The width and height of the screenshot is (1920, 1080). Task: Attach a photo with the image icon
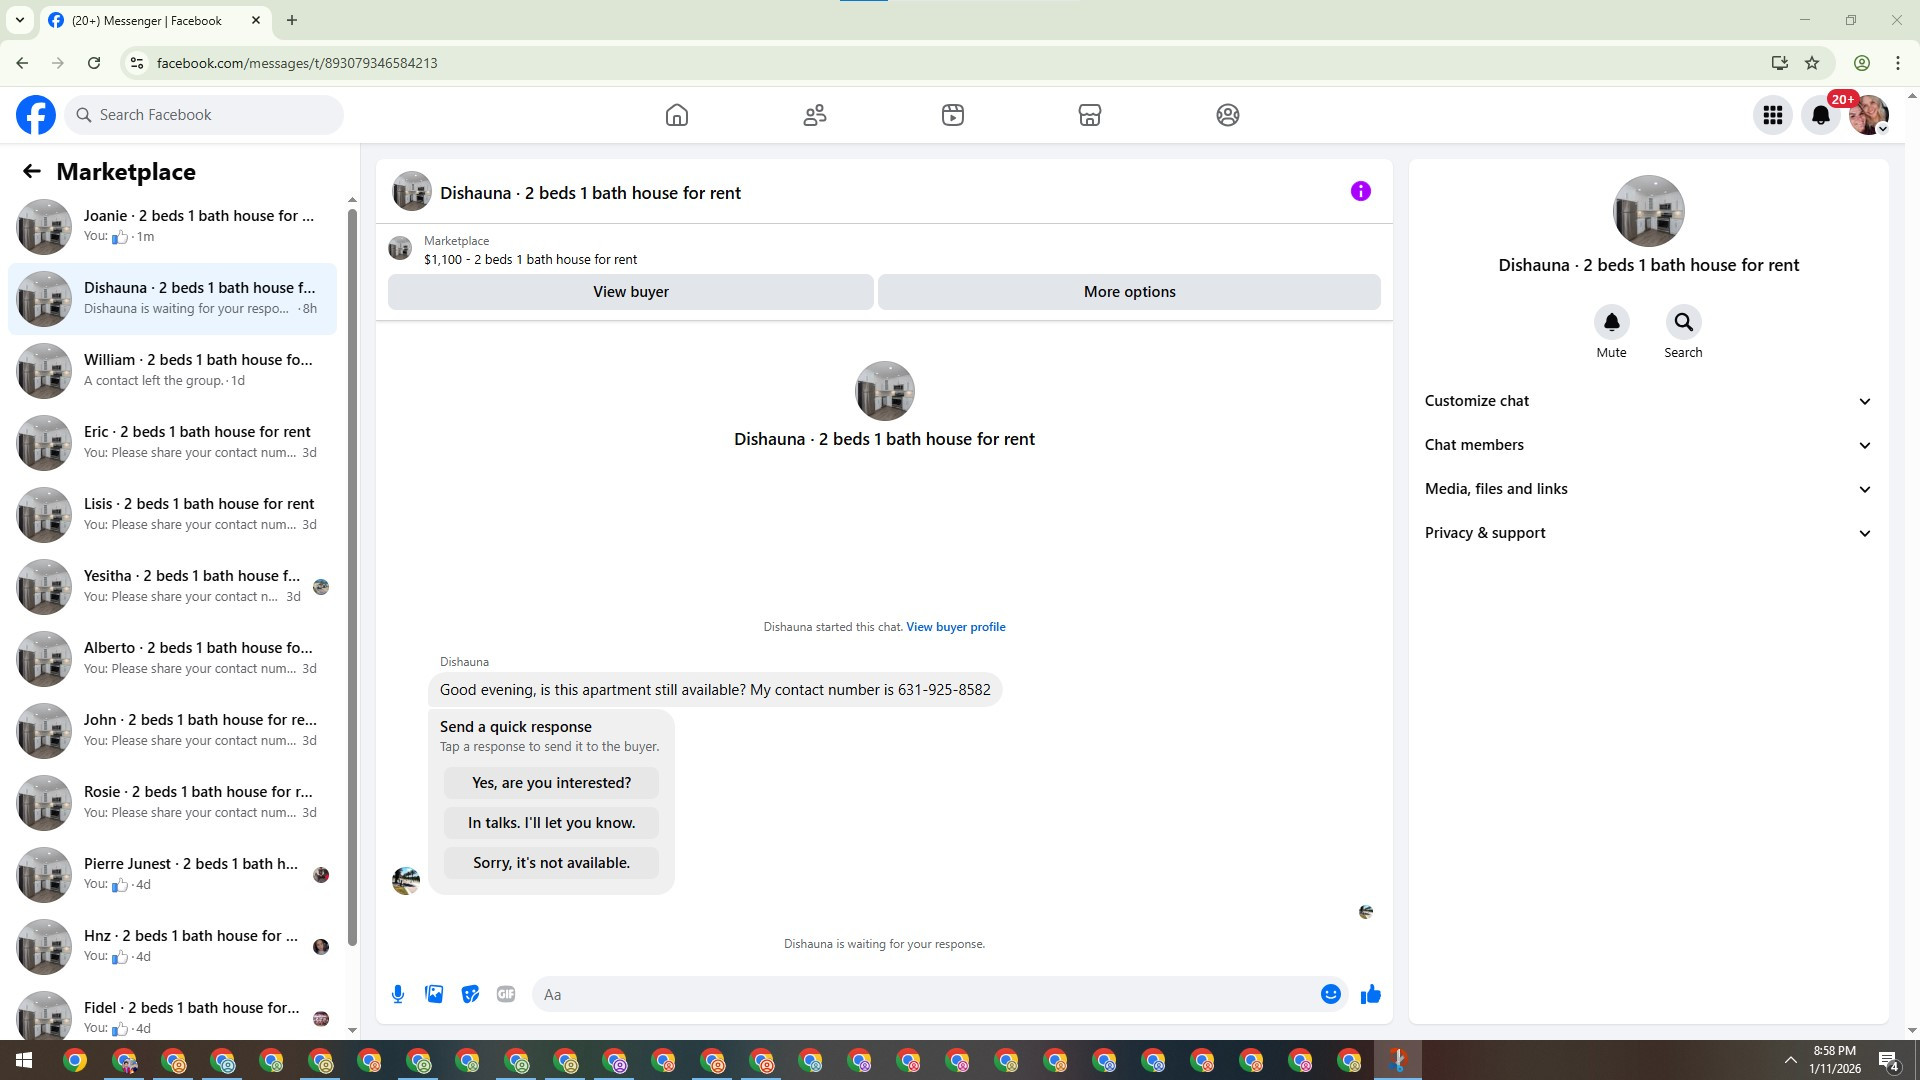point(434,994)
